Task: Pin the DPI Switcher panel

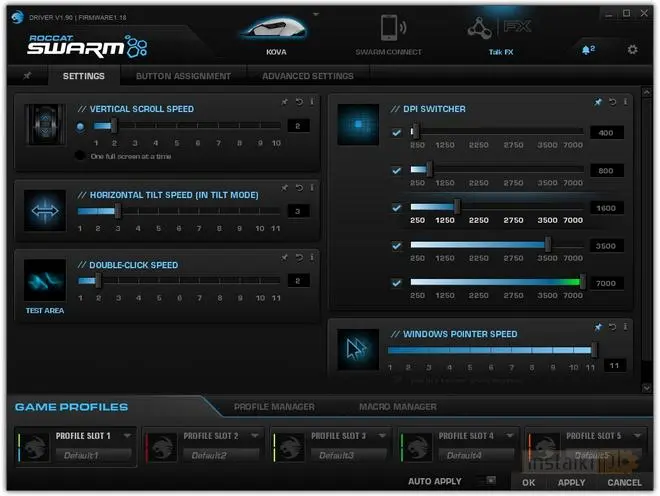Action: [x=598, y=102]
